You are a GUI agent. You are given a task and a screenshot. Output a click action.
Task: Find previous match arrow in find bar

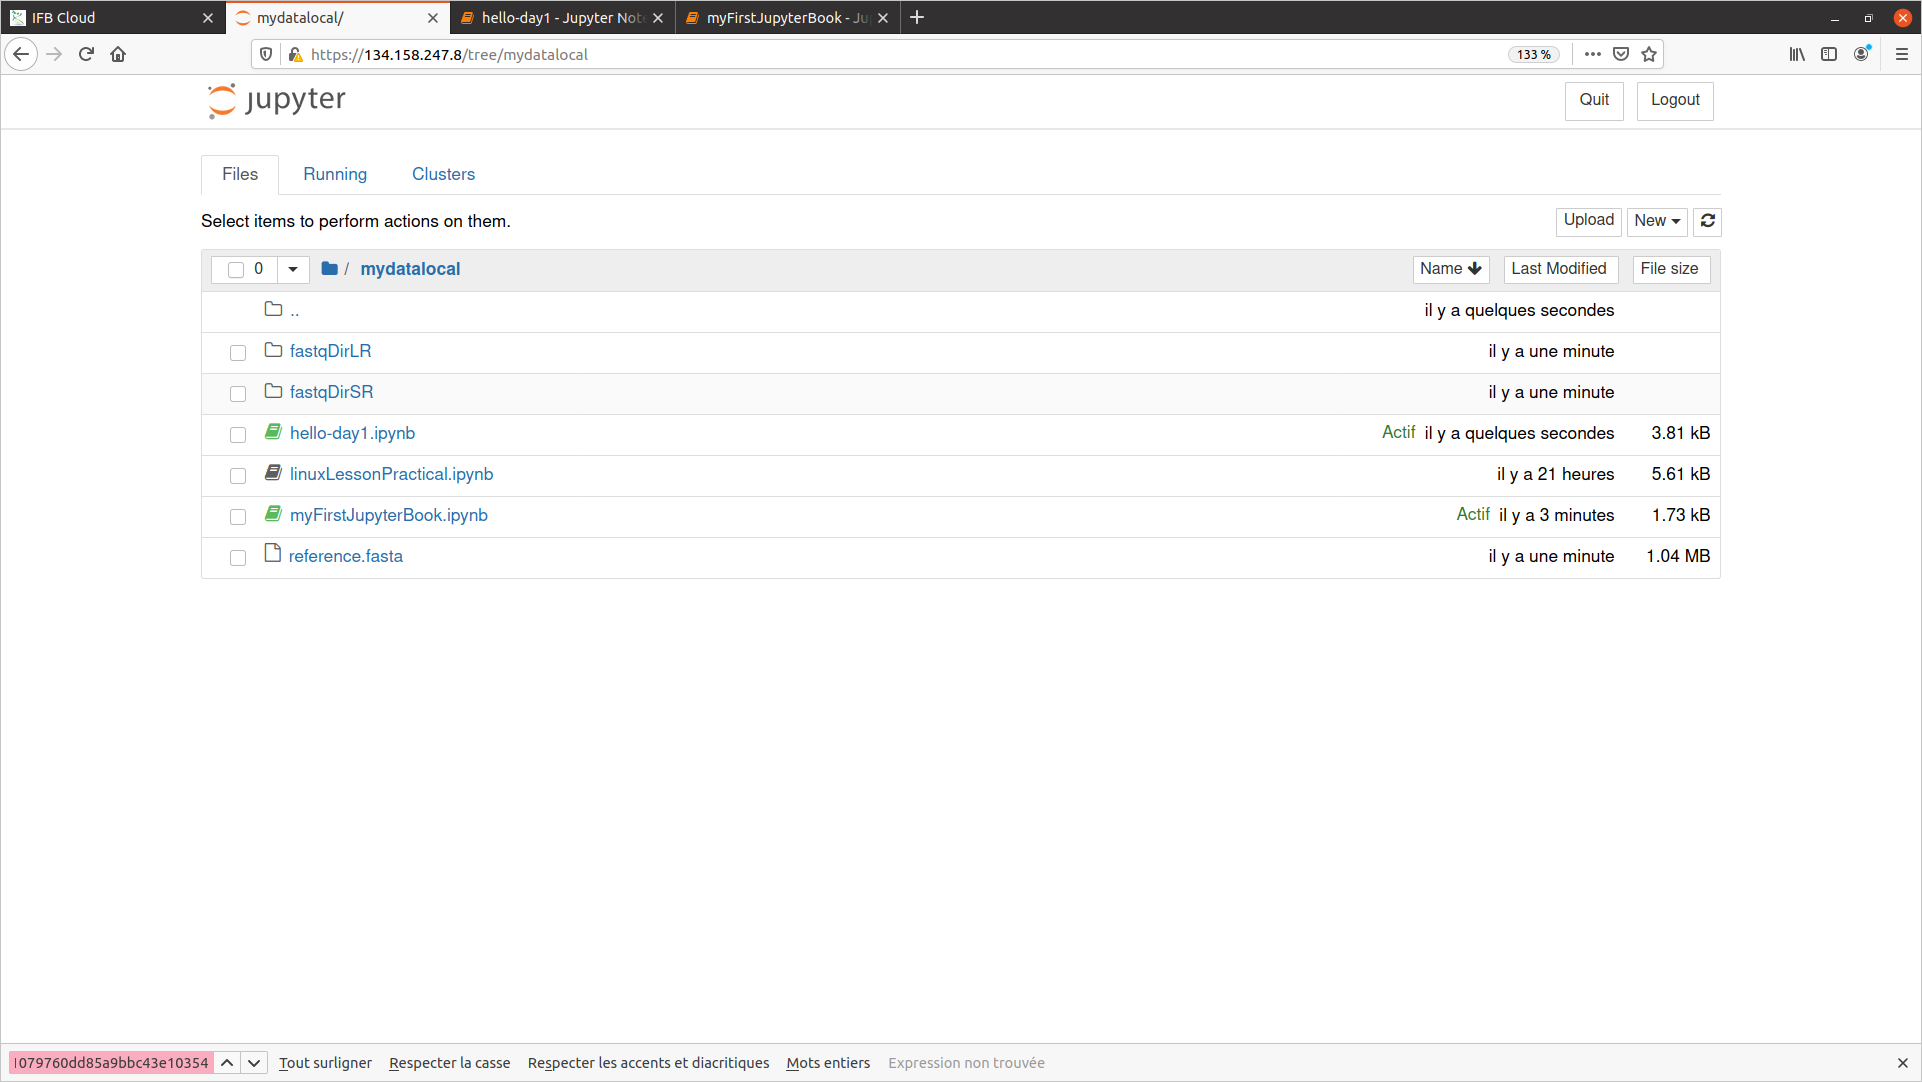227,1063
